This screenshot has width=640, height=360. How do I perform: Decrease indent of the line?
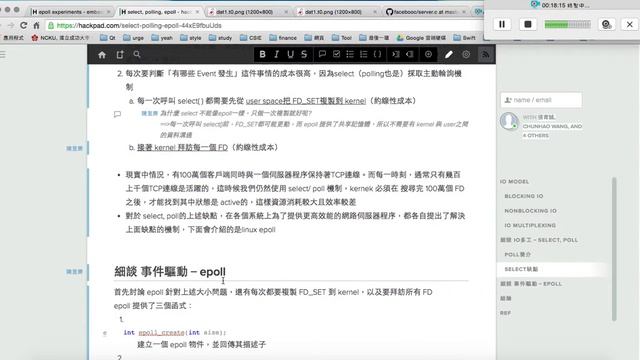tap(409, 54)
